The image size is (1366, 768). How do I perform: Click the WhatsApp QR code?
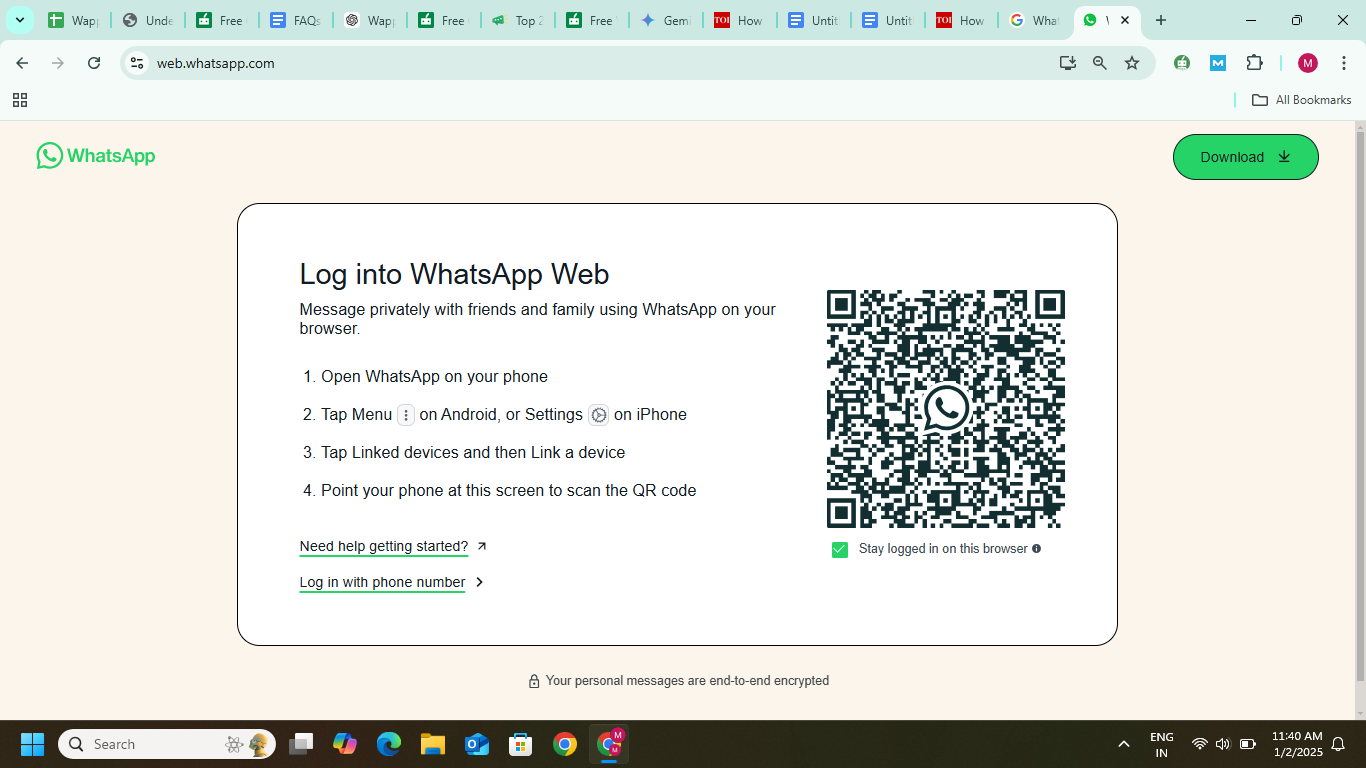click(945, 409)
